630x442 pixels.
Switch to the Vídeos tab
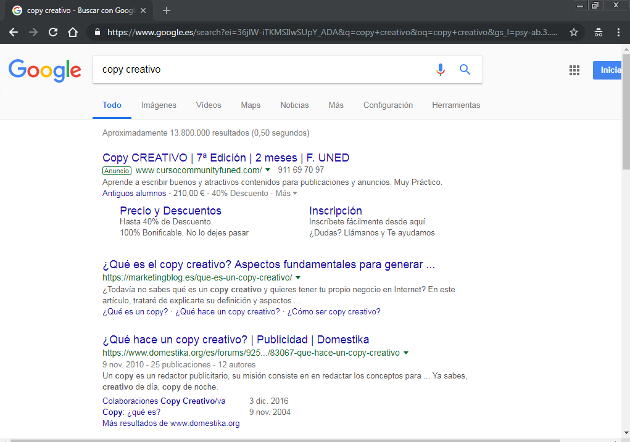click(x=209, y=105)
